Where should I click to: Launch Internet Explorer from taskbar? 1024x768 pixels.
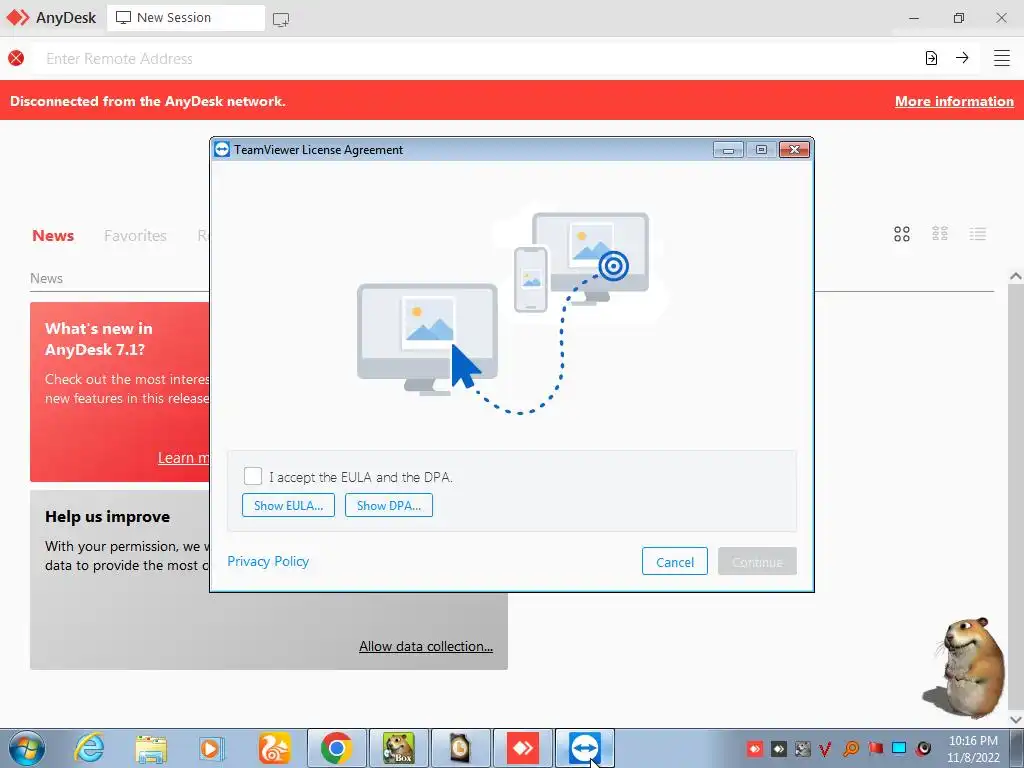tap(89, 748)
